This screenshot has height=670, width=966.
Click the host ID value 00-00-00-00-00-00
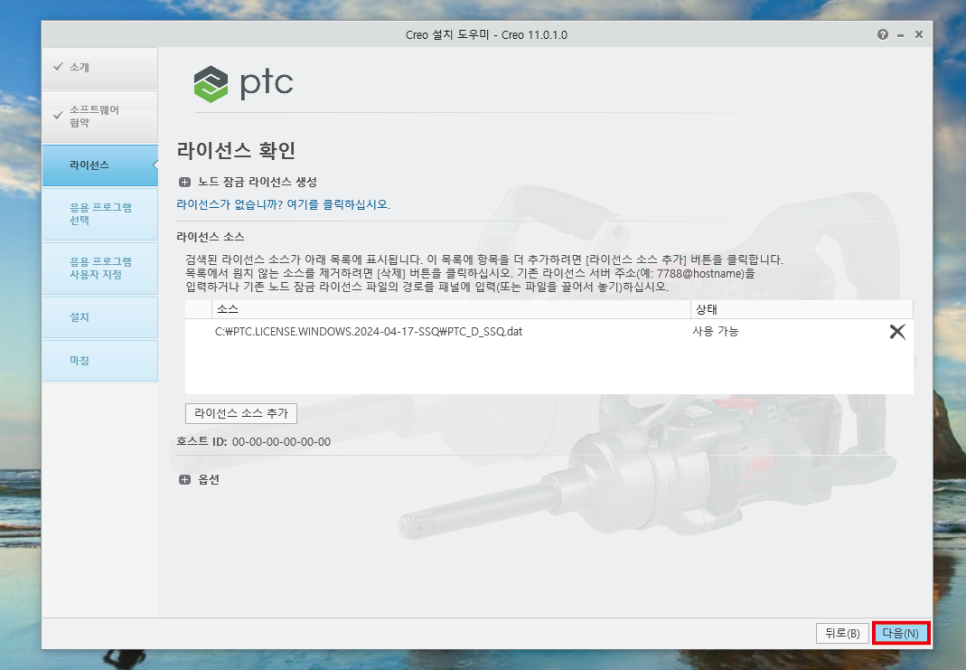(x=282, y=442)
